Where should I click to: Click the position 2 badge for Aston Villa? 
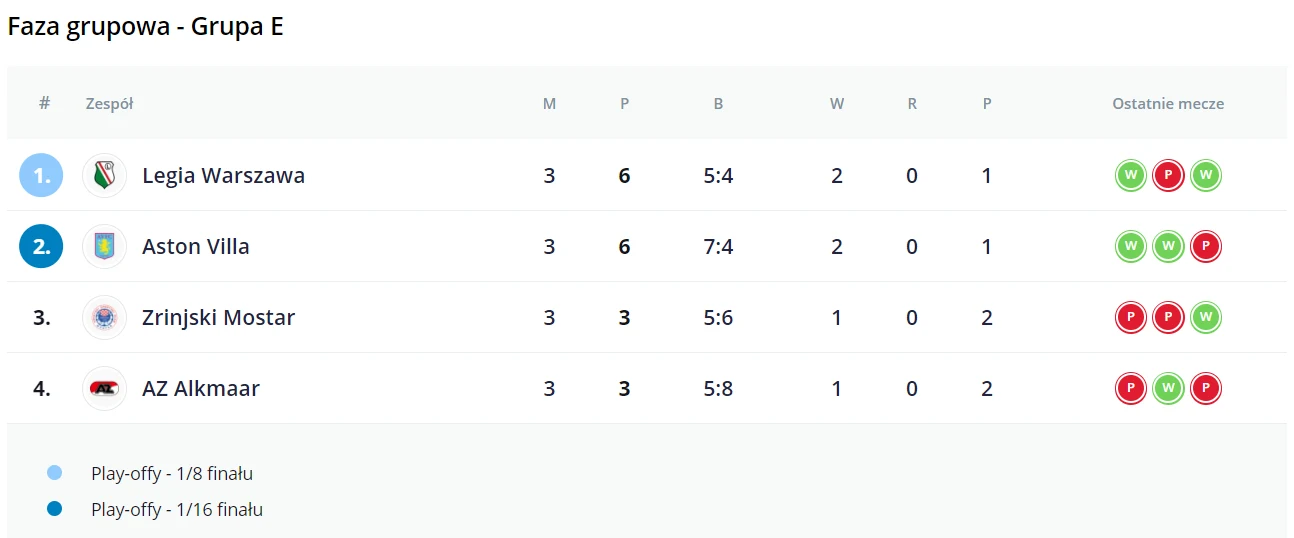(41, 247)
